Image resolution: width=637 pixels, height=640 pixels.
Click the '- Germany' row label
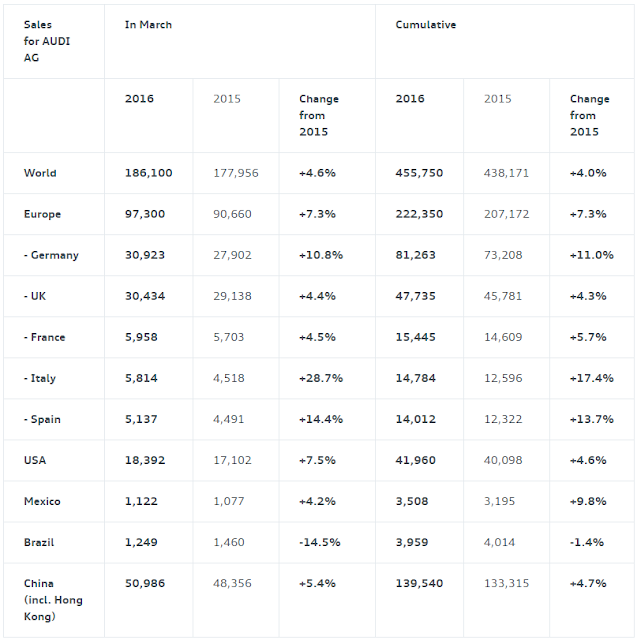point(51,255)
